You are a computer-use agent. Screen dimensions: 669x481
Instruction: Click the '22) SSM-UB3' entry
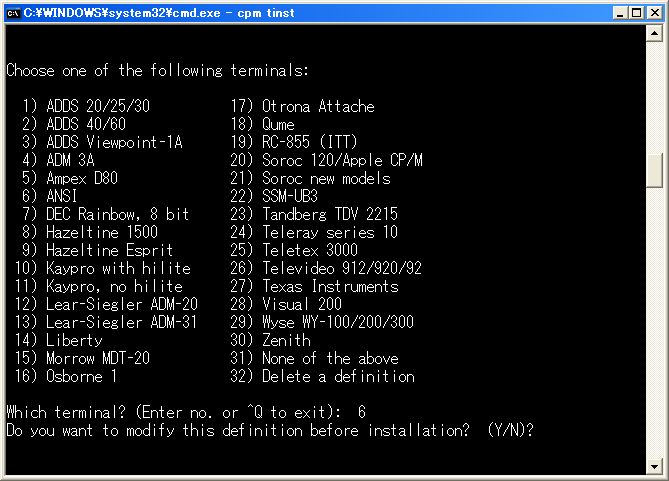coord(274,196)
